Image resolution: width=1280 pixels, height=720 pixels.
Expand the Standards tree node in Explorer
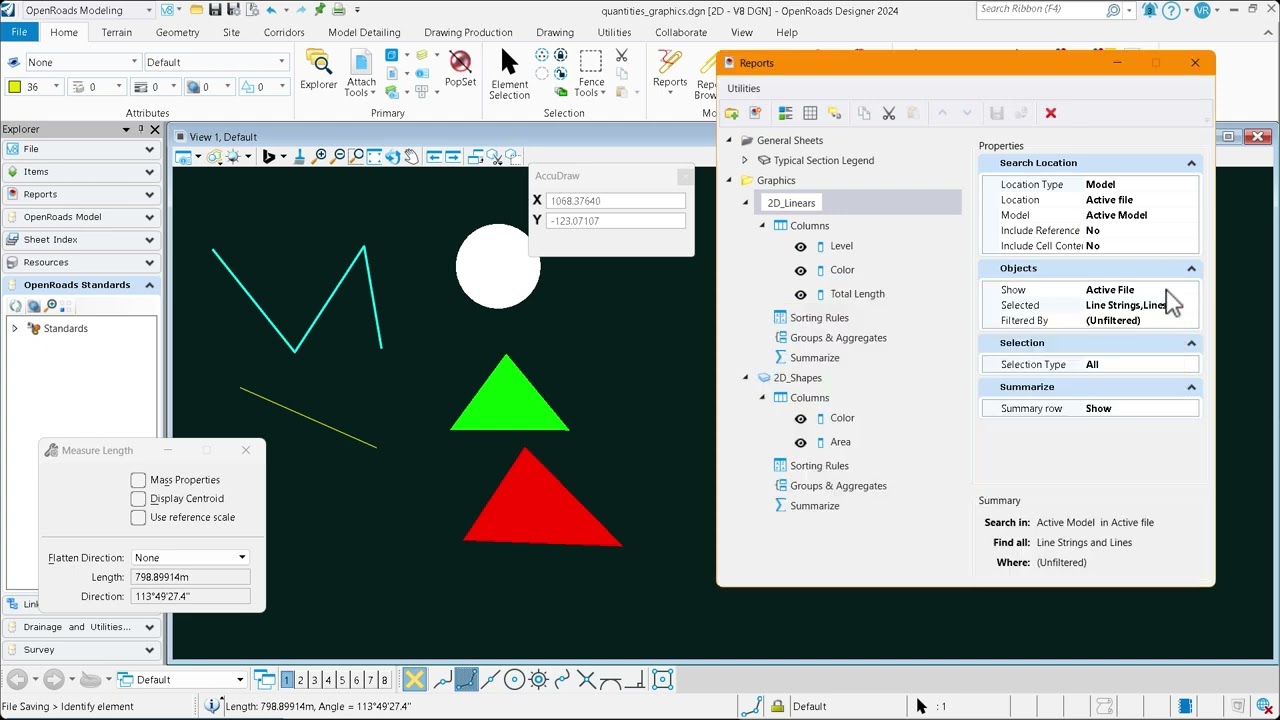[x=14, y=328]
